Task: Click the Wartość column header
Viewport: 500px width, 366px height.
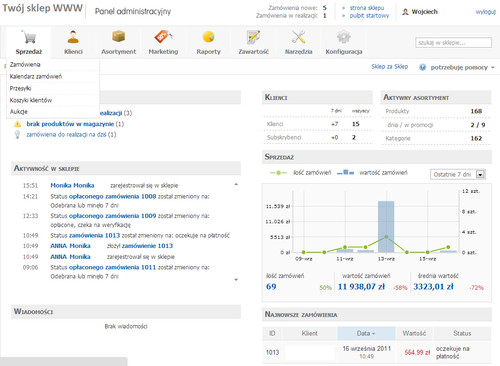Action: 414,333
